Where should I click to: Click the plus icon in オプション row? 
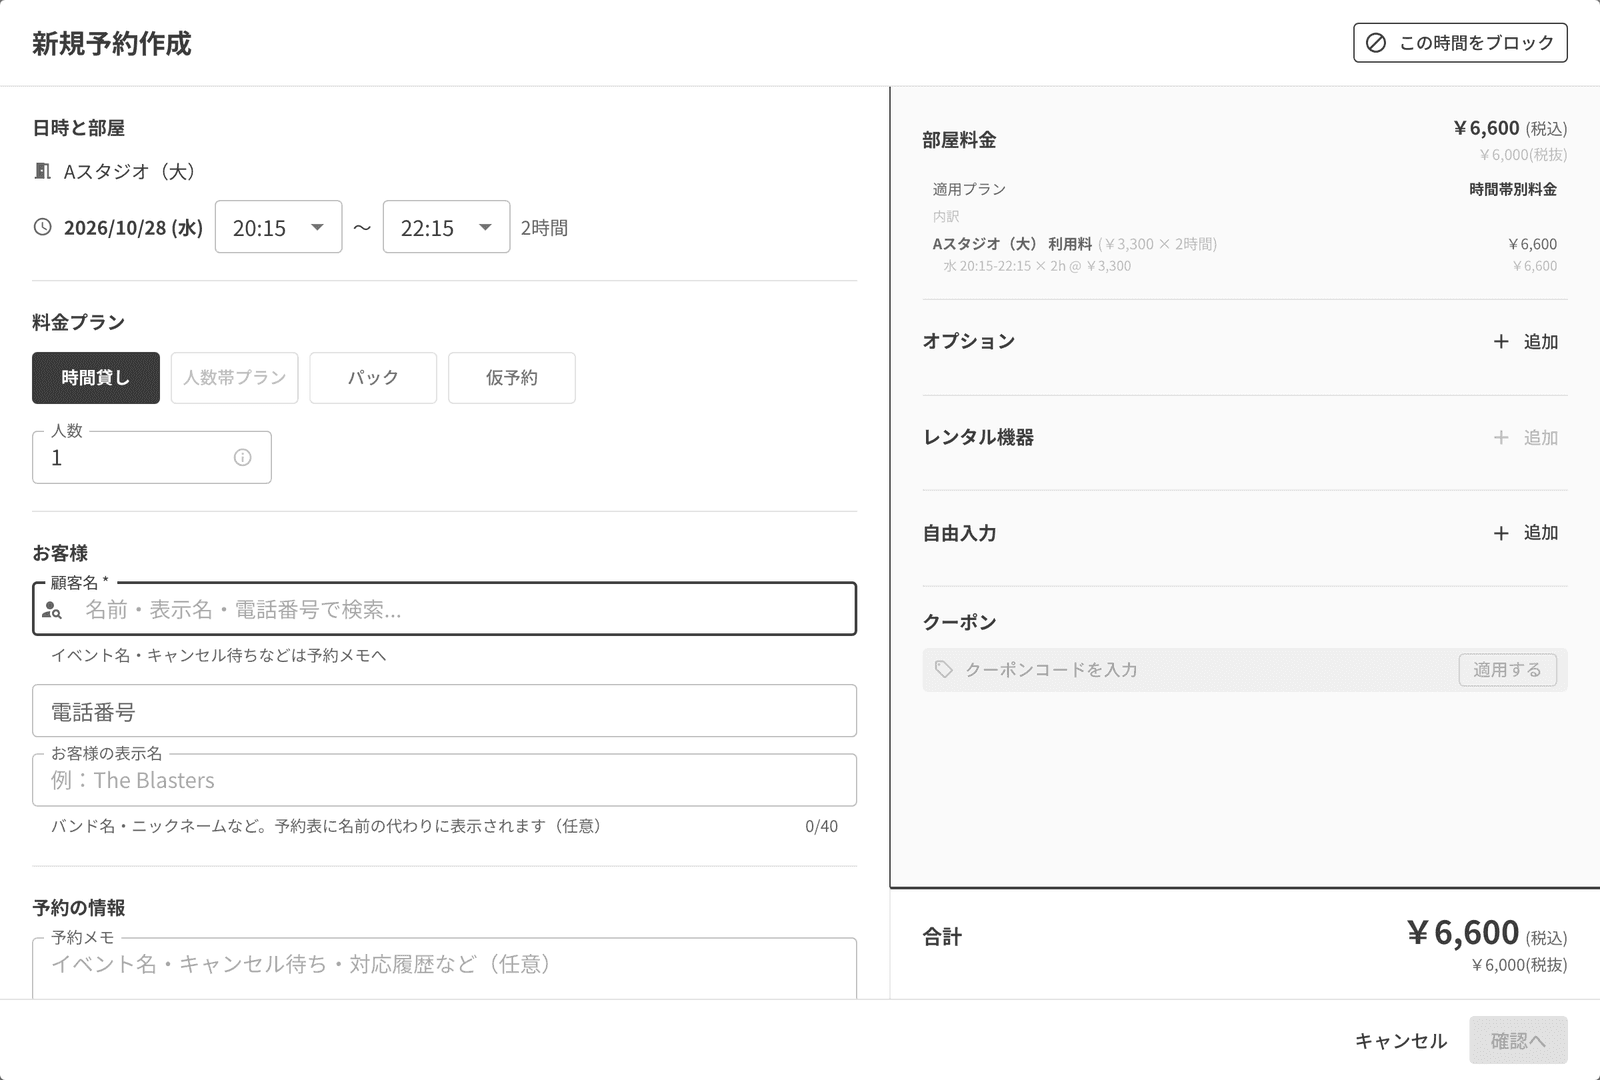point(1501,342)
